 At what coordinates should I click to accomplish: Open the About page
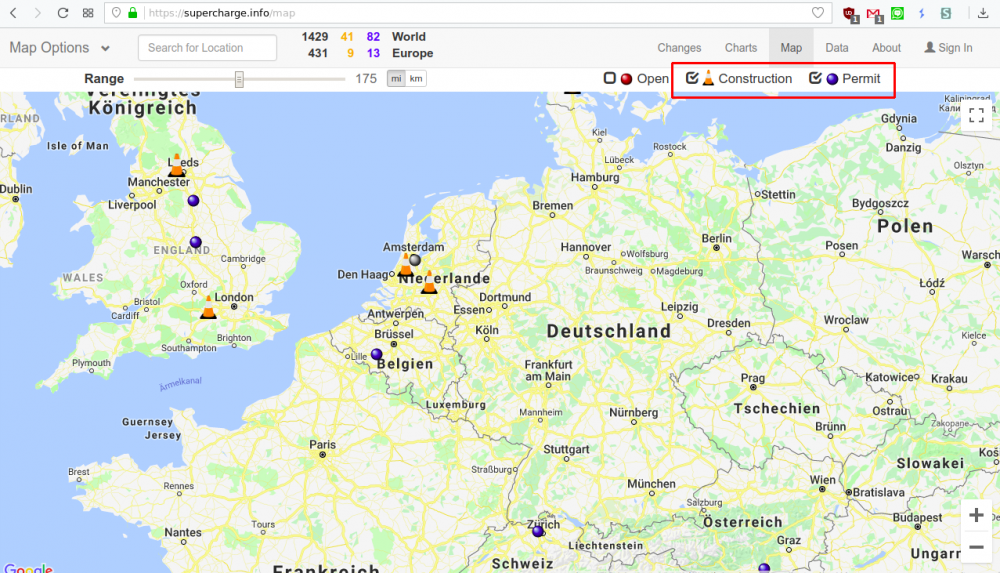point(886,48)
